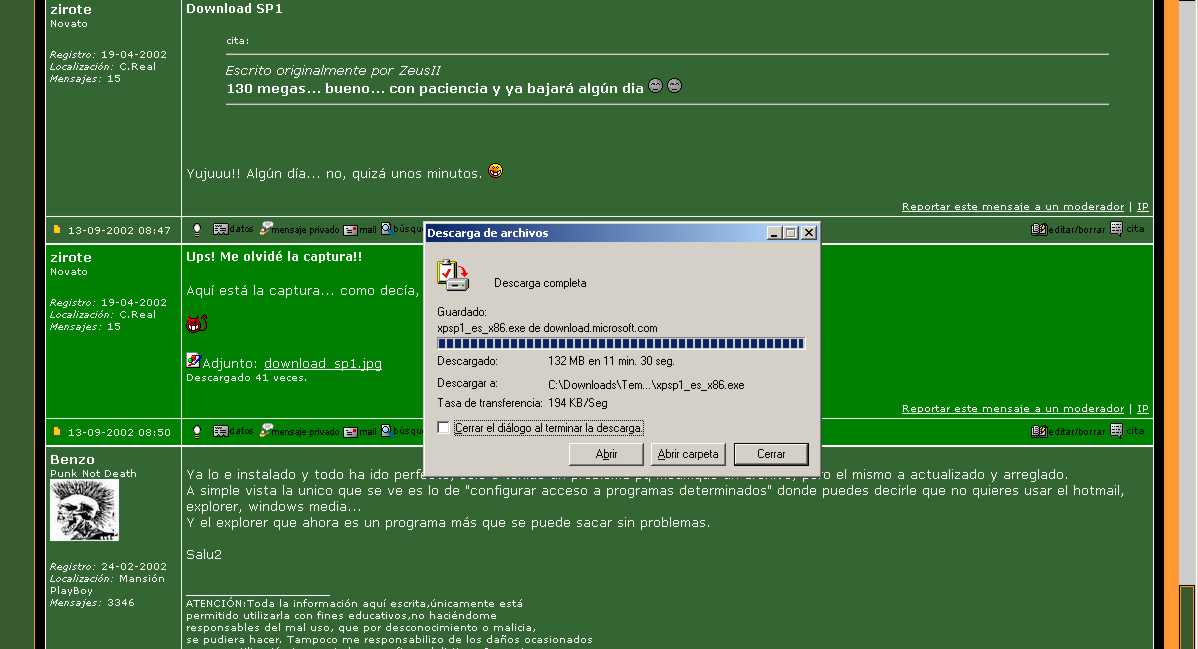Click the light bulb icon in the 08:50 bar

(197, 431)
